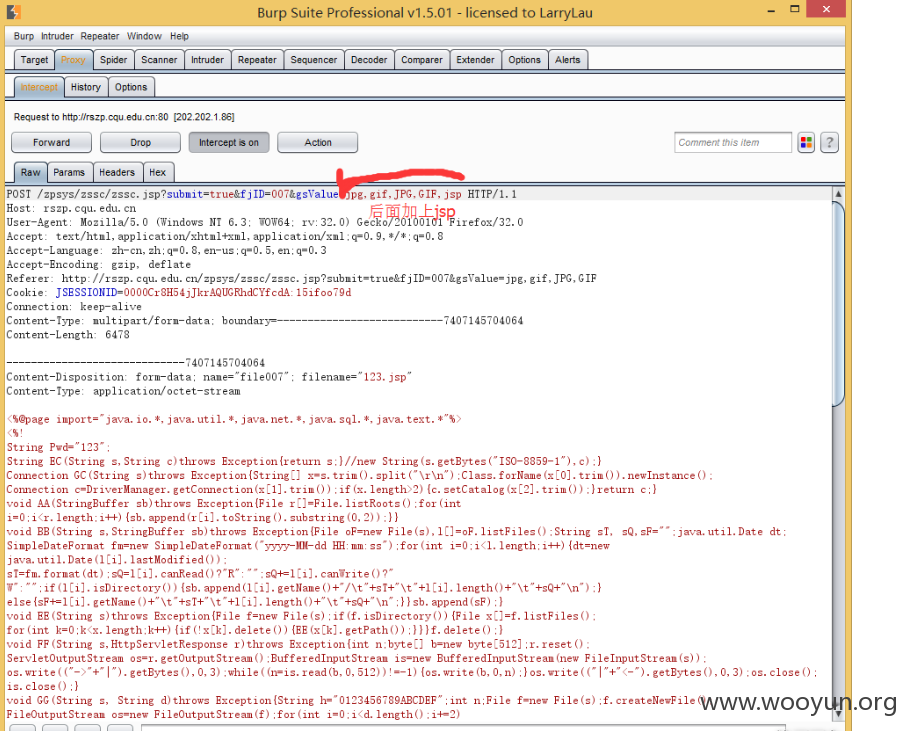Image resolution: width=906 pixels, height=731 pixels.
Task: Click the request editor scrollbar thumb
Action: (x=838, y=303)
